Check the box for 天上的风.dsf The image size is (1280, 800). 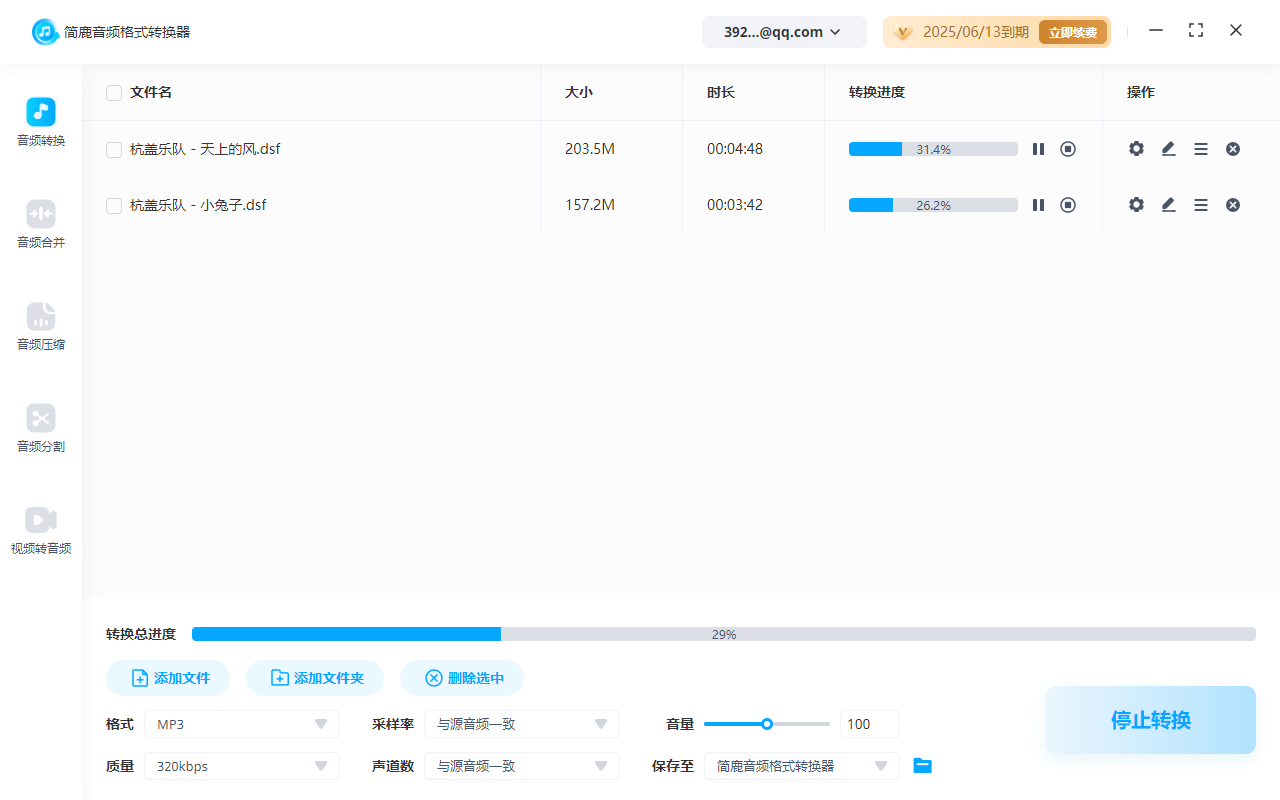coord(114,150)
